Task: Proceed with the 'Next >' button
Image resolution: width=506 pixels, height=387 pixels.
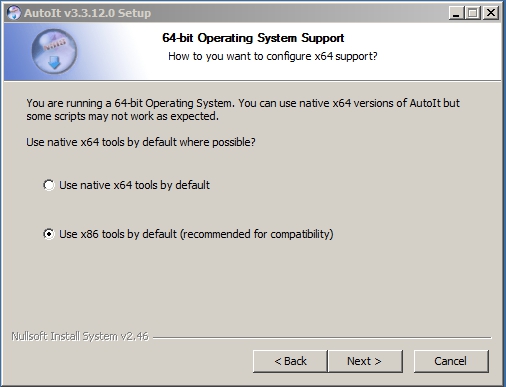Action: click(365, 361)
